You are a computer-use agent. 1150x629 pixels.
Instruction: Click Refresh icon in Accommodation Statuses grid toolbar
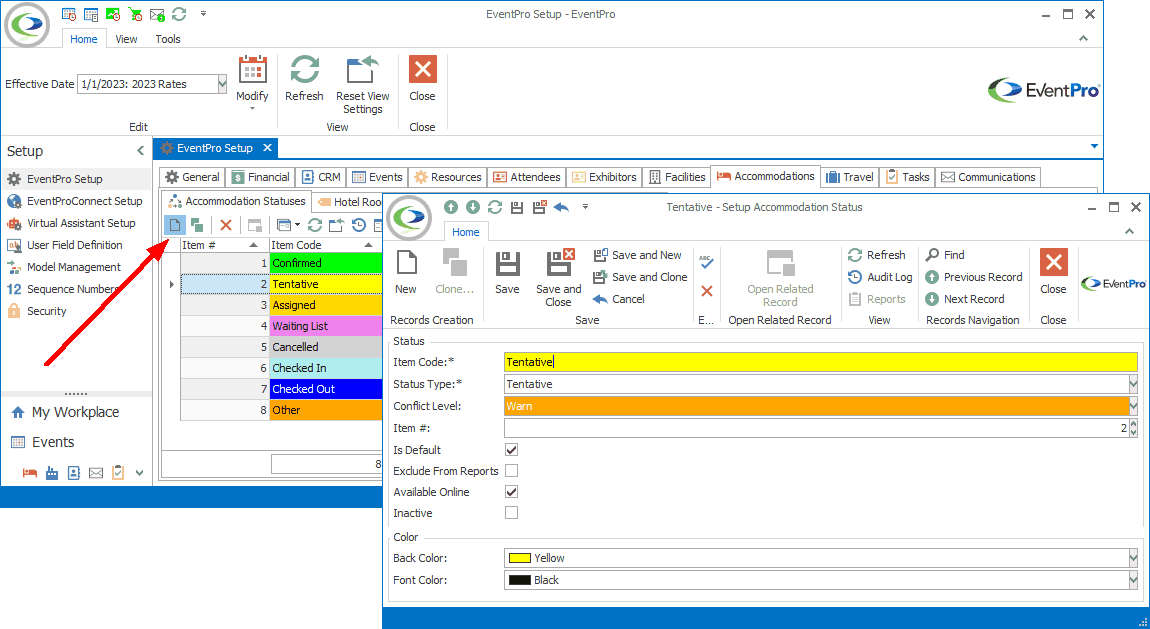click(x=315, y=225)
